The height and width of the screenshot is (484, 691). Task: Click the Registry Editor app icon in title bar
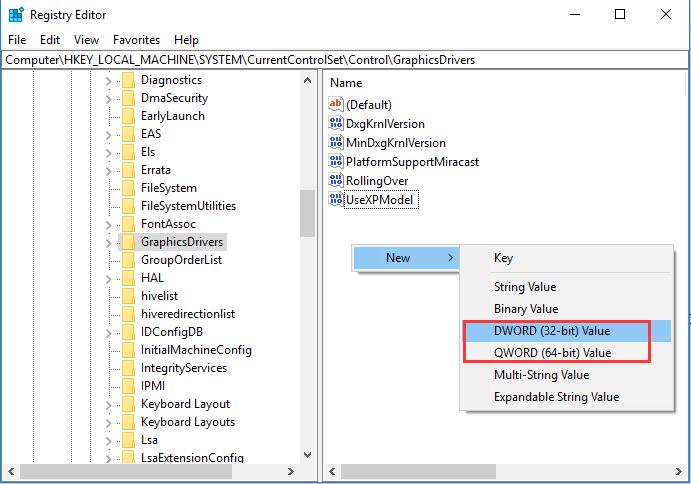click(16, 15)
